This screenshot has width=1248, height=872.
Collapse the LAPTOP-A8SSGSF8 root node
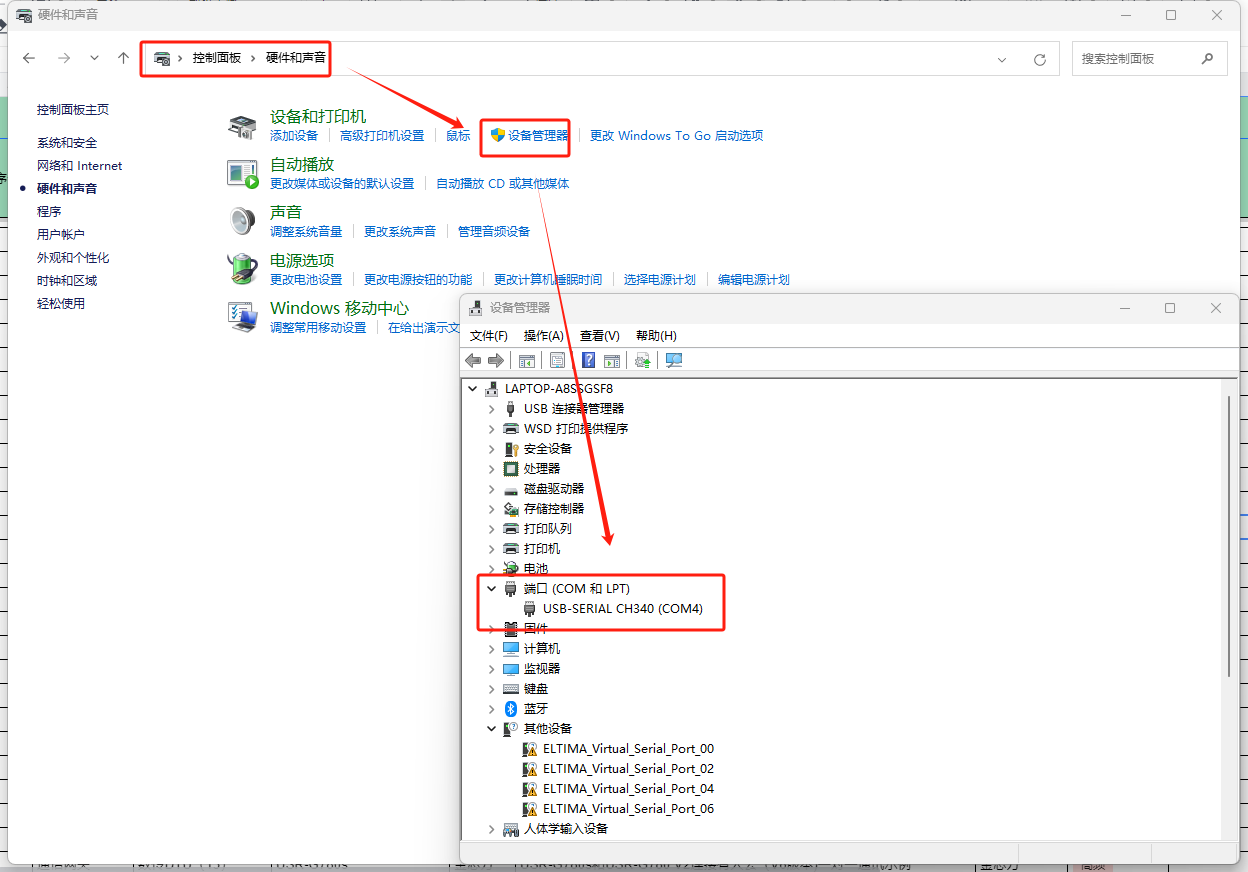pos(472,388)
